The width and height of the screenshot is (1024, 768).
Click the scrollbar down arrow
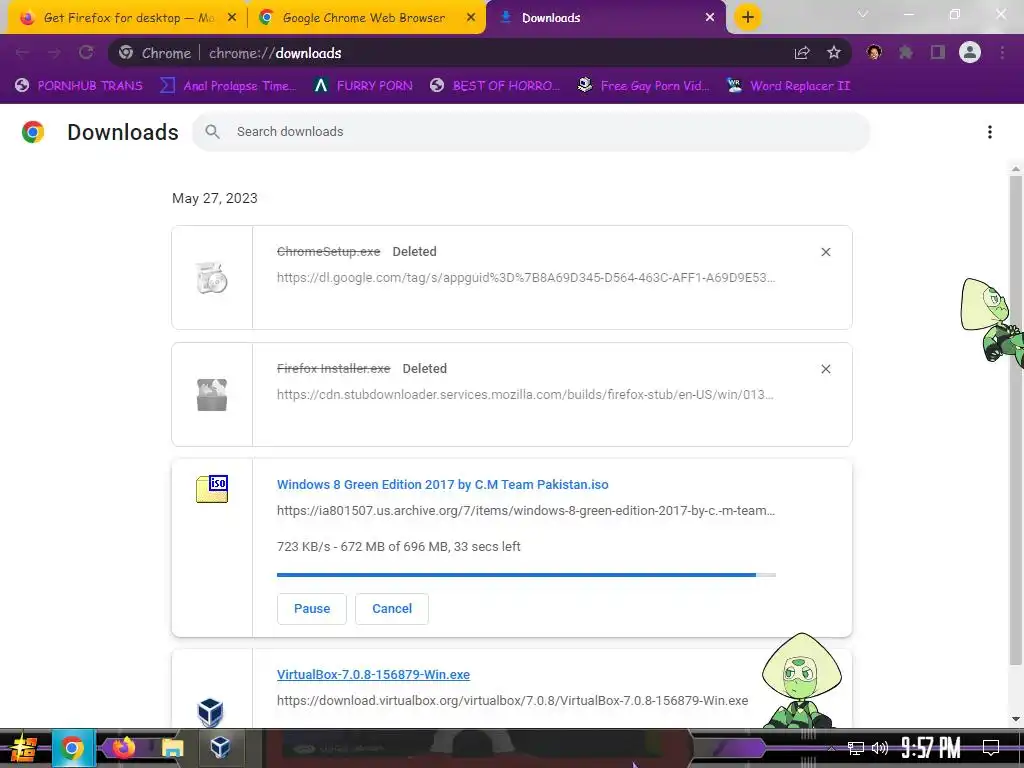pyautogui.click(x=1016, y=719)
